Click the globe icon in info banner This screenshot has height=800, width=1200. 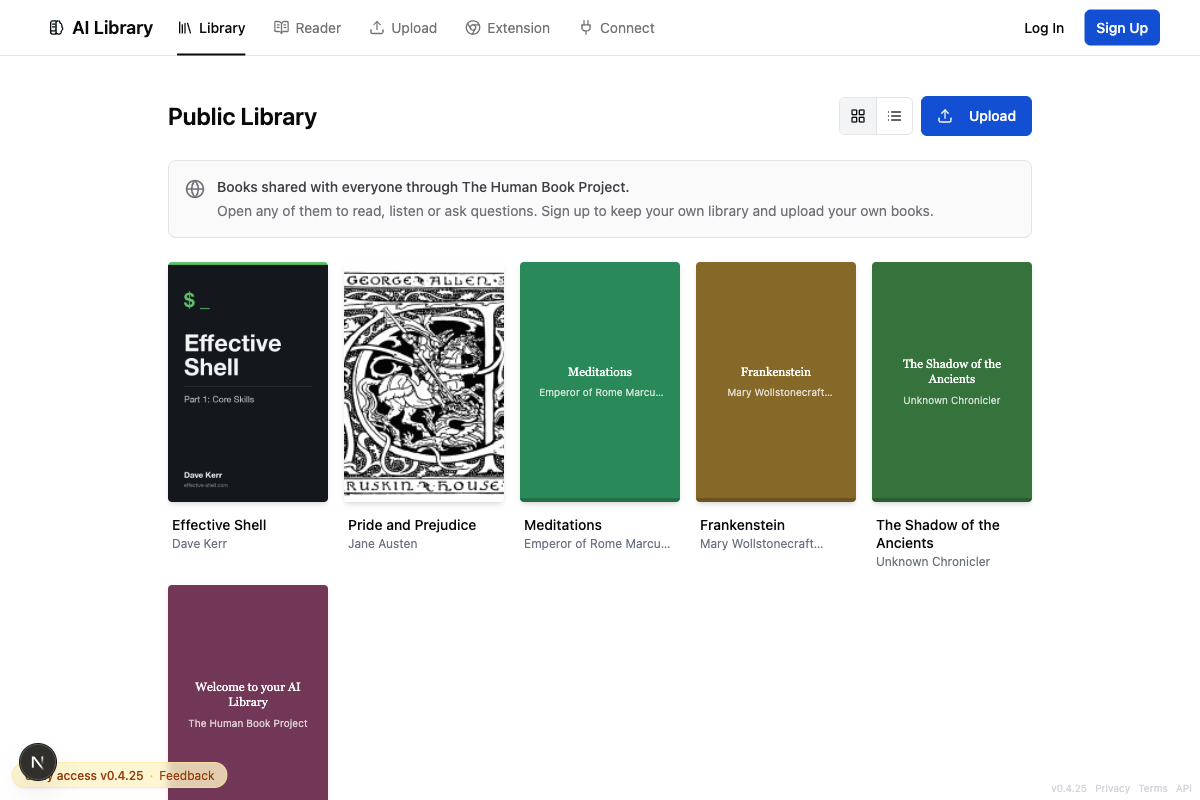pos(195,189)
